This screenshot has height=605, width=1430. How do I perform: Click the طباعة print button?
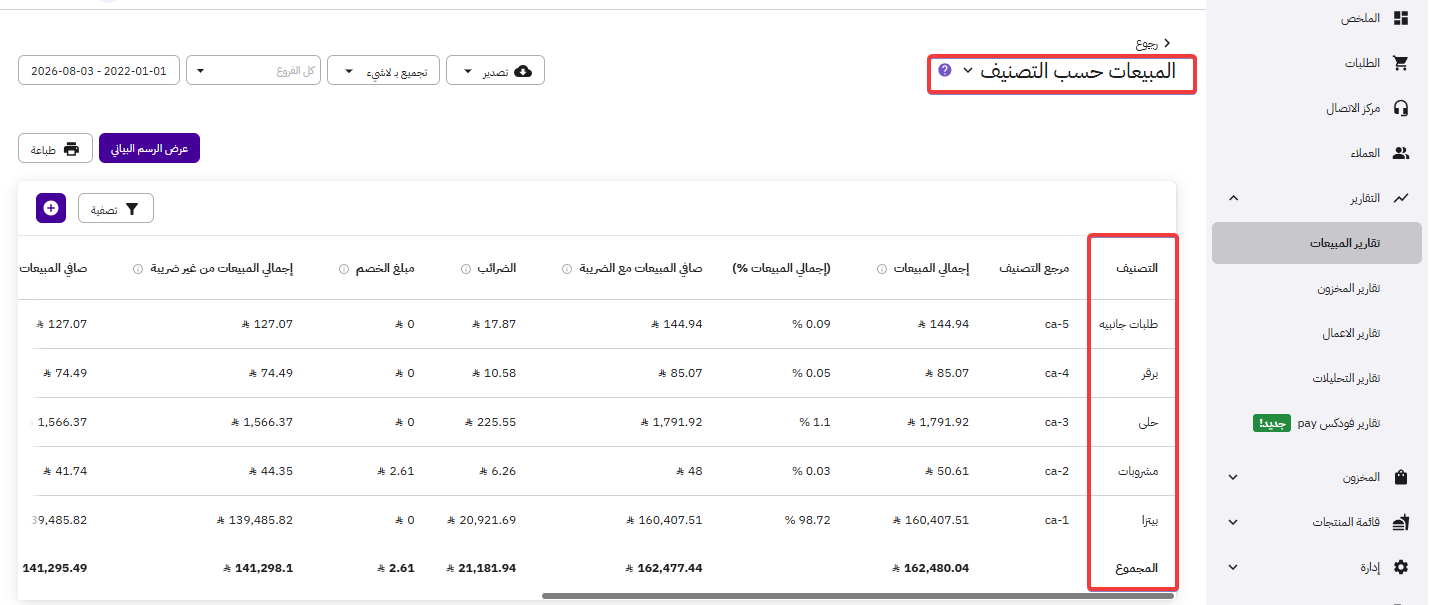(56, 148)
